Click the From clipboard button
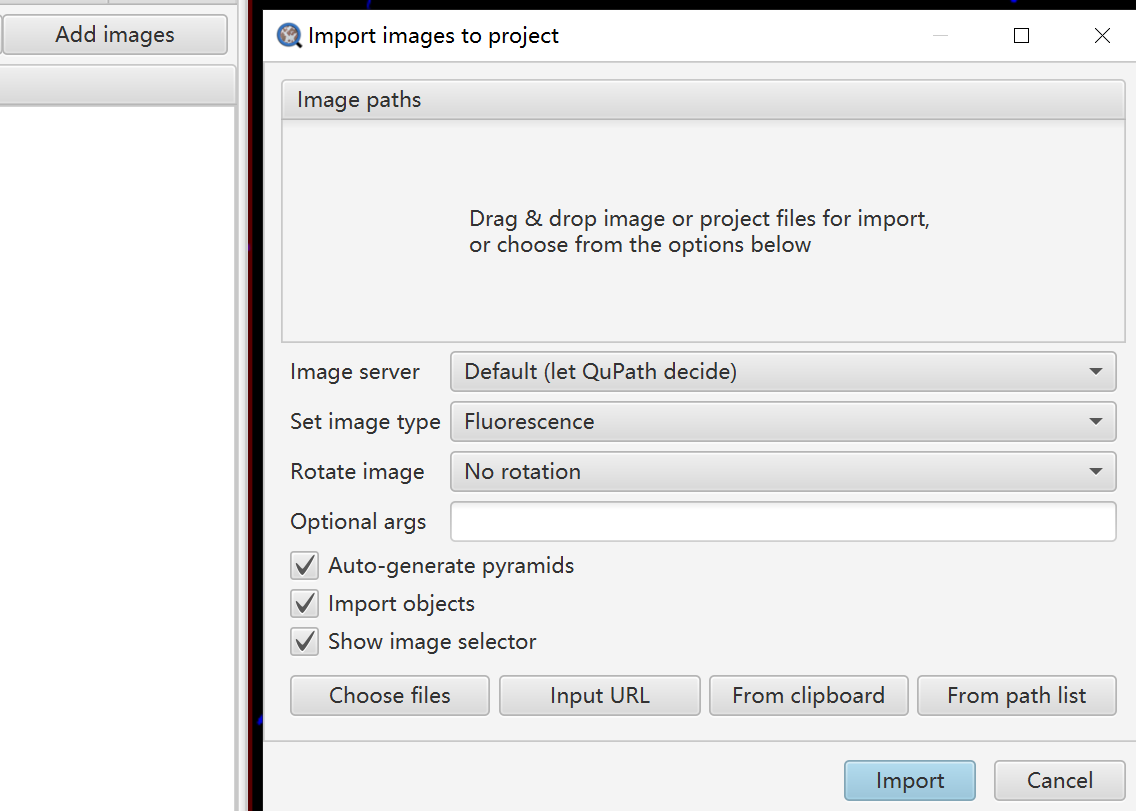 pos(808,696)
